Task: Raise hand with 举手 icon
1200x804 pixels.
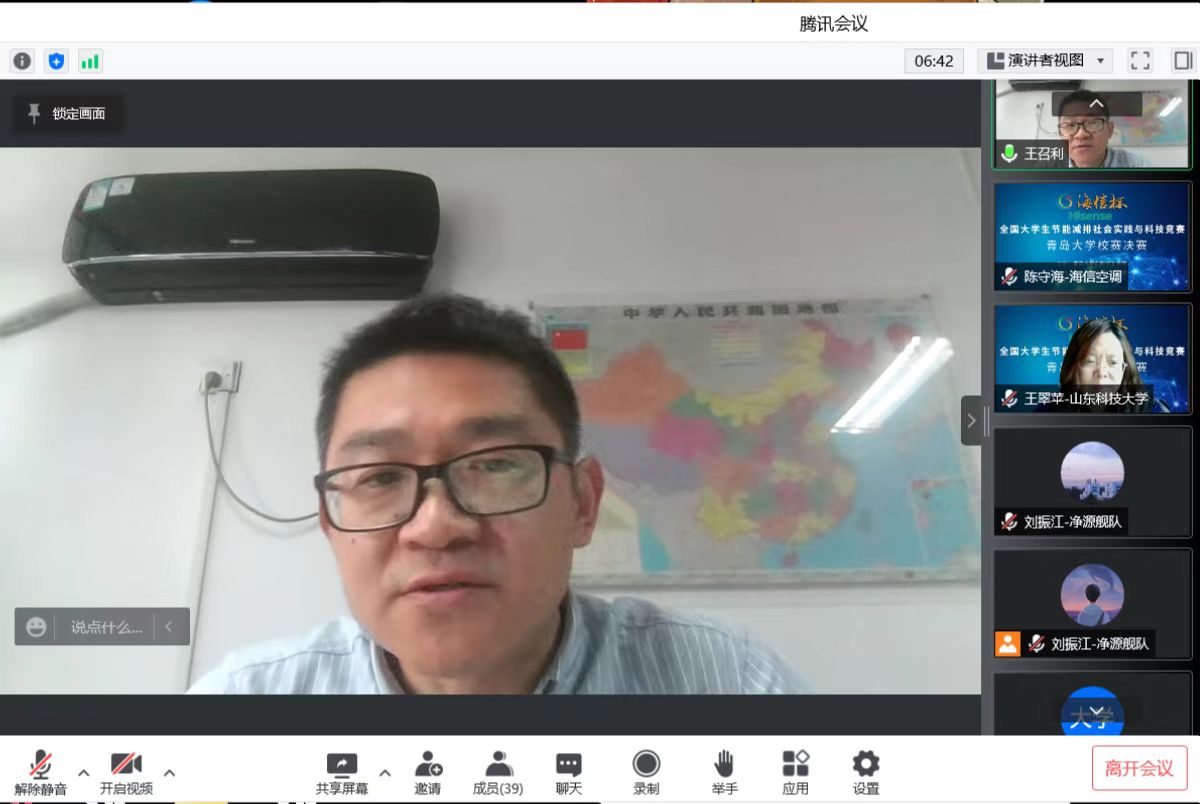Action: [725, 773]
